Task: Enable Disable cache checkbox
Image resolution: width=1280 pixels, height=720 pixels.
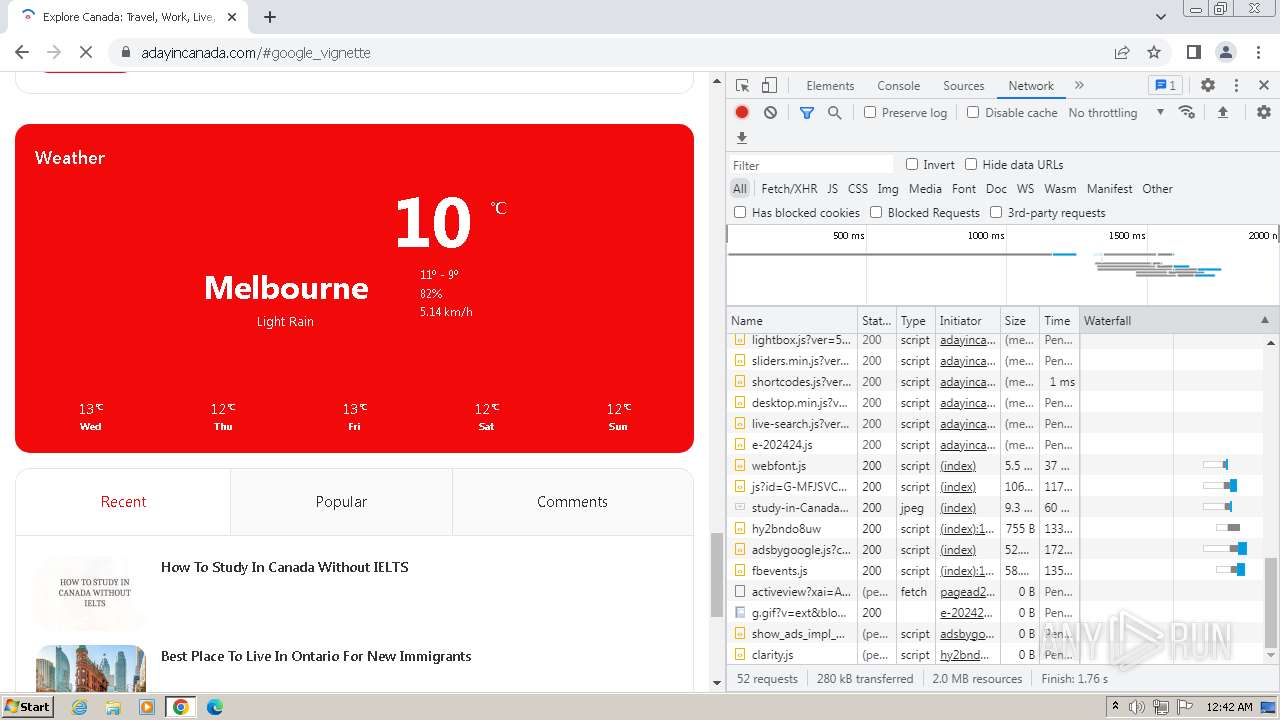Action: [973, 113]
